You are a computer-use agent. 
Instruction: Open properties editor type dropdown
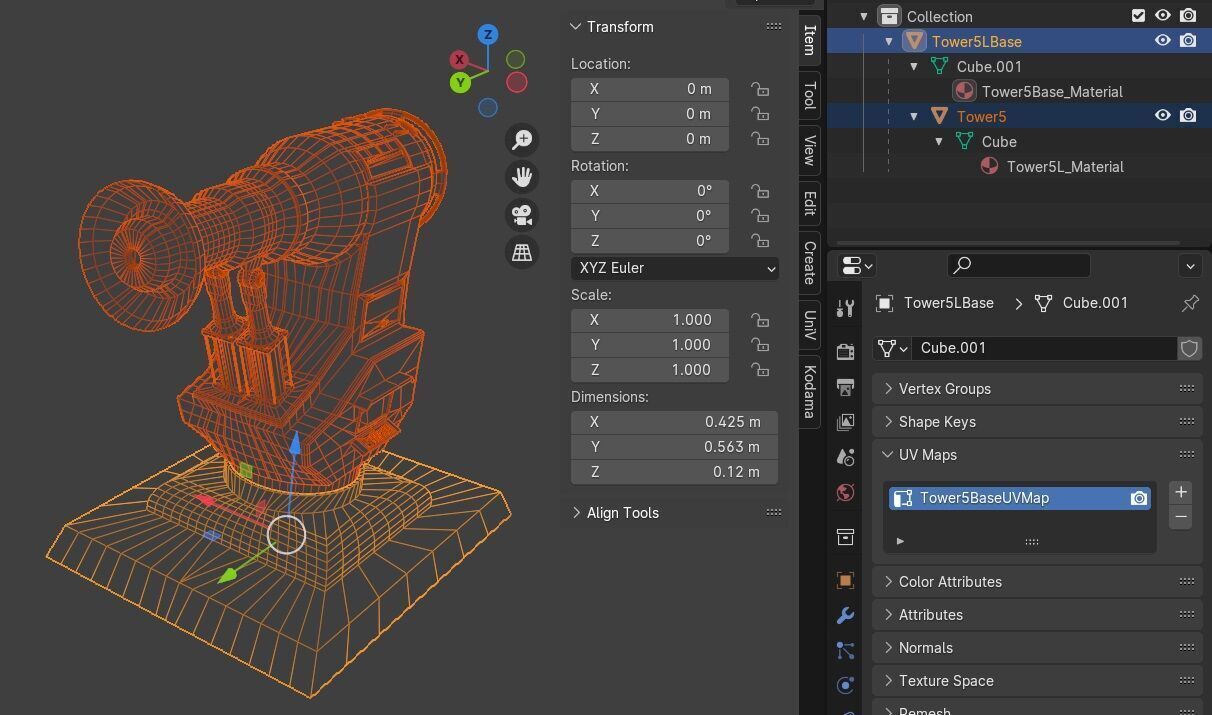pos(858,266)
